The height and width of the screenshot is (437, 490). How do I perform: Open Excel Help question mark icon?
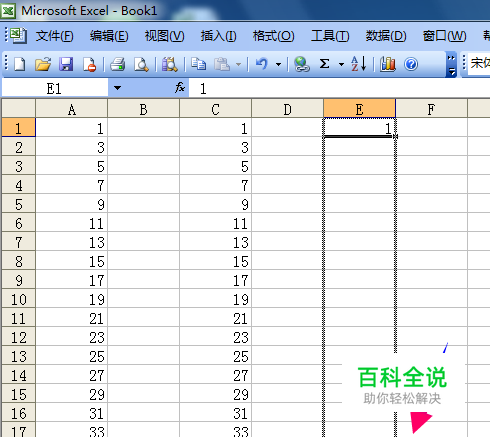[x=411, y=64]
